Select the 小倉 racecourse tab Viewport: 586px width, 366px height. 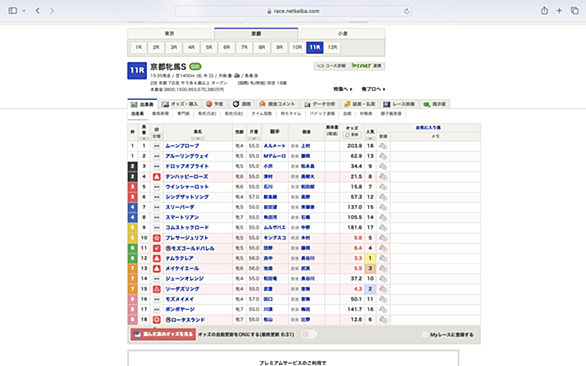pos(343,34)
